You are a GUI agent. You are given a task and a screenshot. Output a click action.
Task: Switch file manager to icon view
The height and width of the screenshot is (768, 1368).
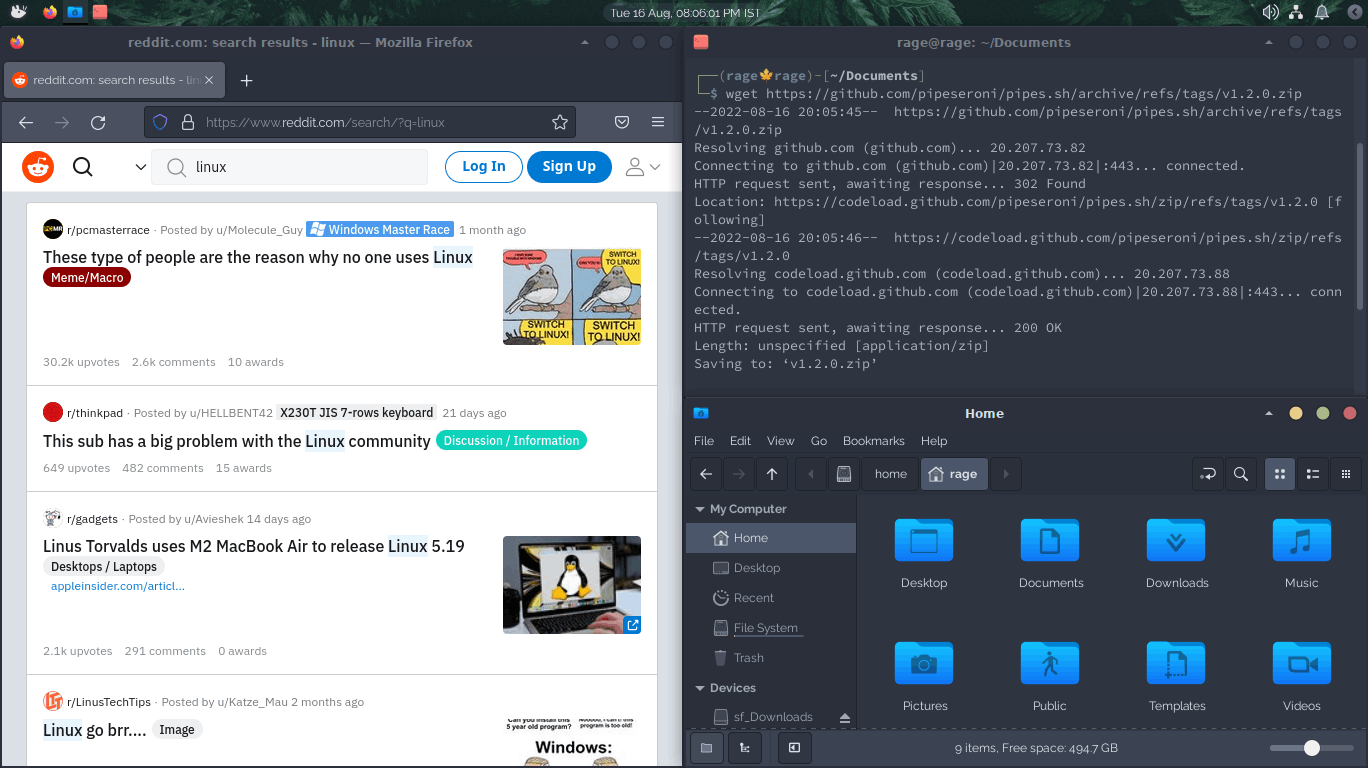click(1280, 474)
